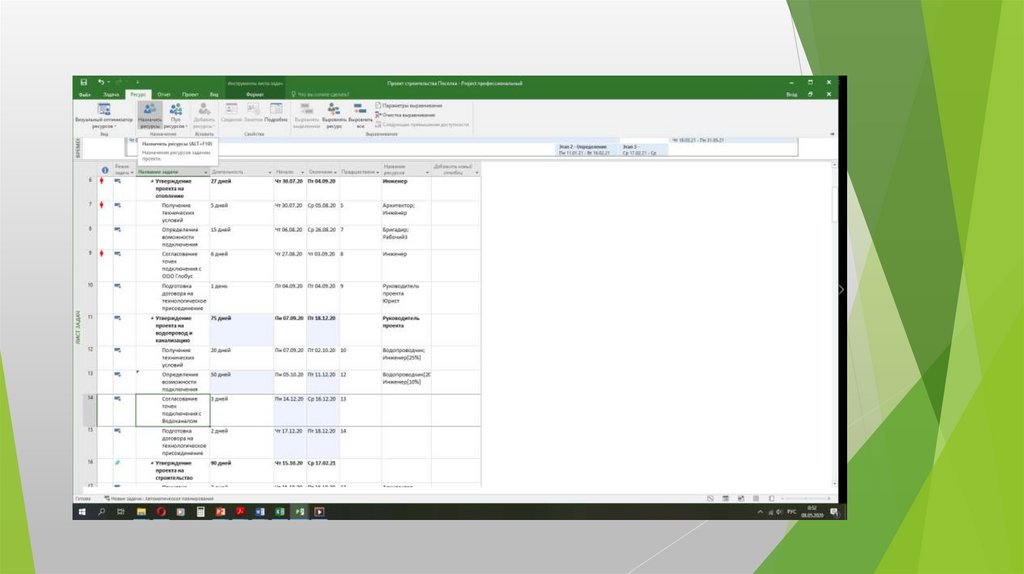Open Начало column filter dropdown
Screen dimensions: 1024x574
click(302, 172)
